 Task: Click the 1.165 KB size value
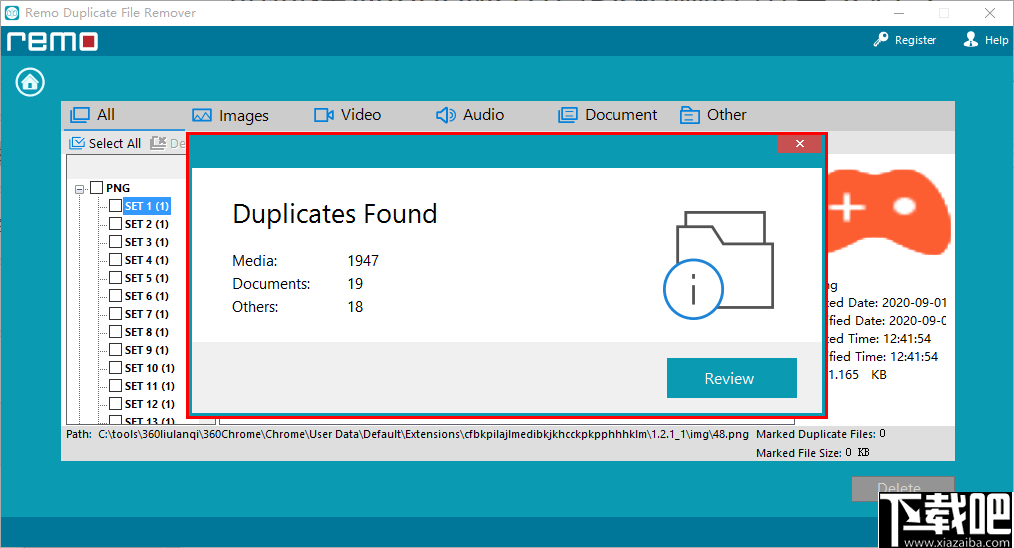[x=858, y=375]
